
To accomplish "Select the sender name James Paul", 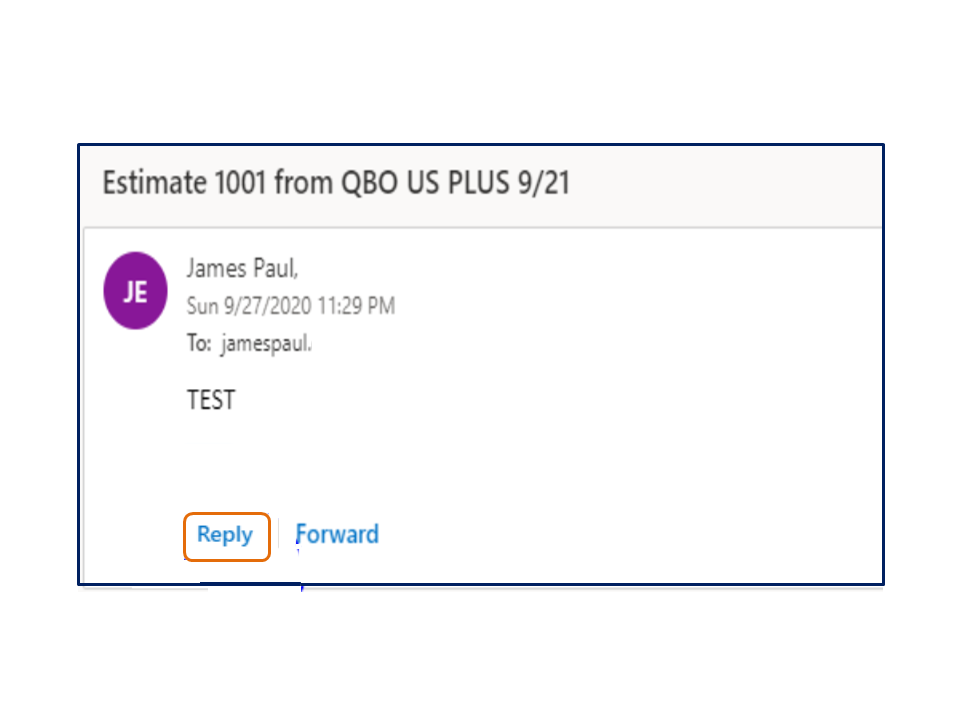I will pos(241,268).
